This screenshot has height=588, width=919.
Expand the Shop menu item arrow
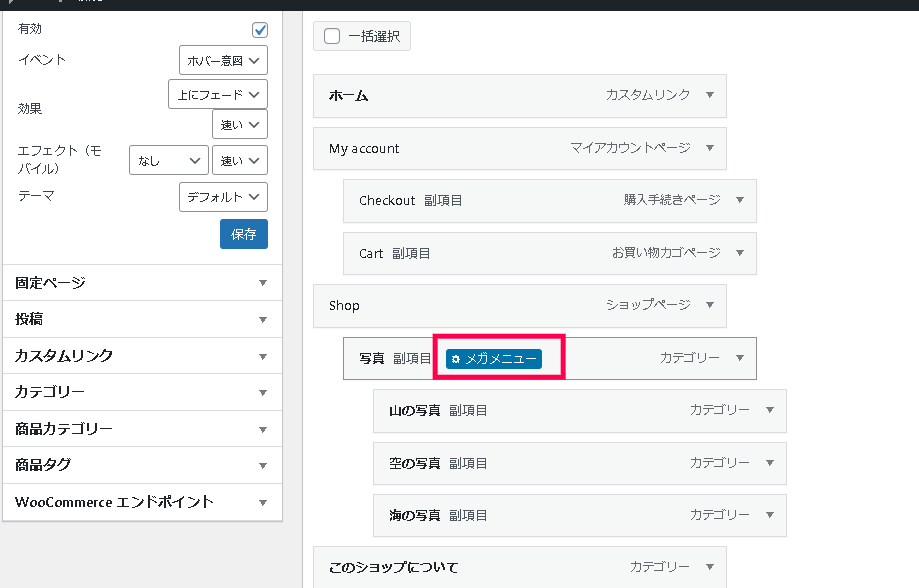coord(710,305)
